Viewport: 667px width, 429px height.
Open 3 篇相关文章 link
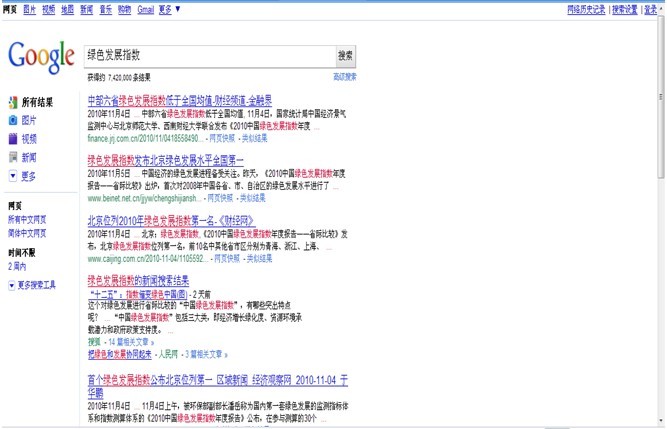click(x=206, y=354)
